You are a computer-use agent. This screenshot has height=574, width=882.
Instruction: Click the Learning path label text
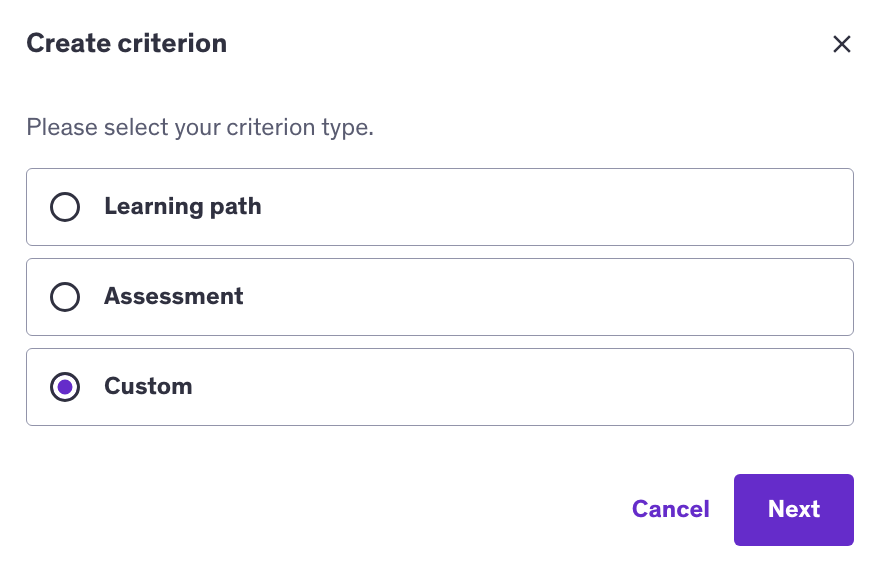(183, 207)
